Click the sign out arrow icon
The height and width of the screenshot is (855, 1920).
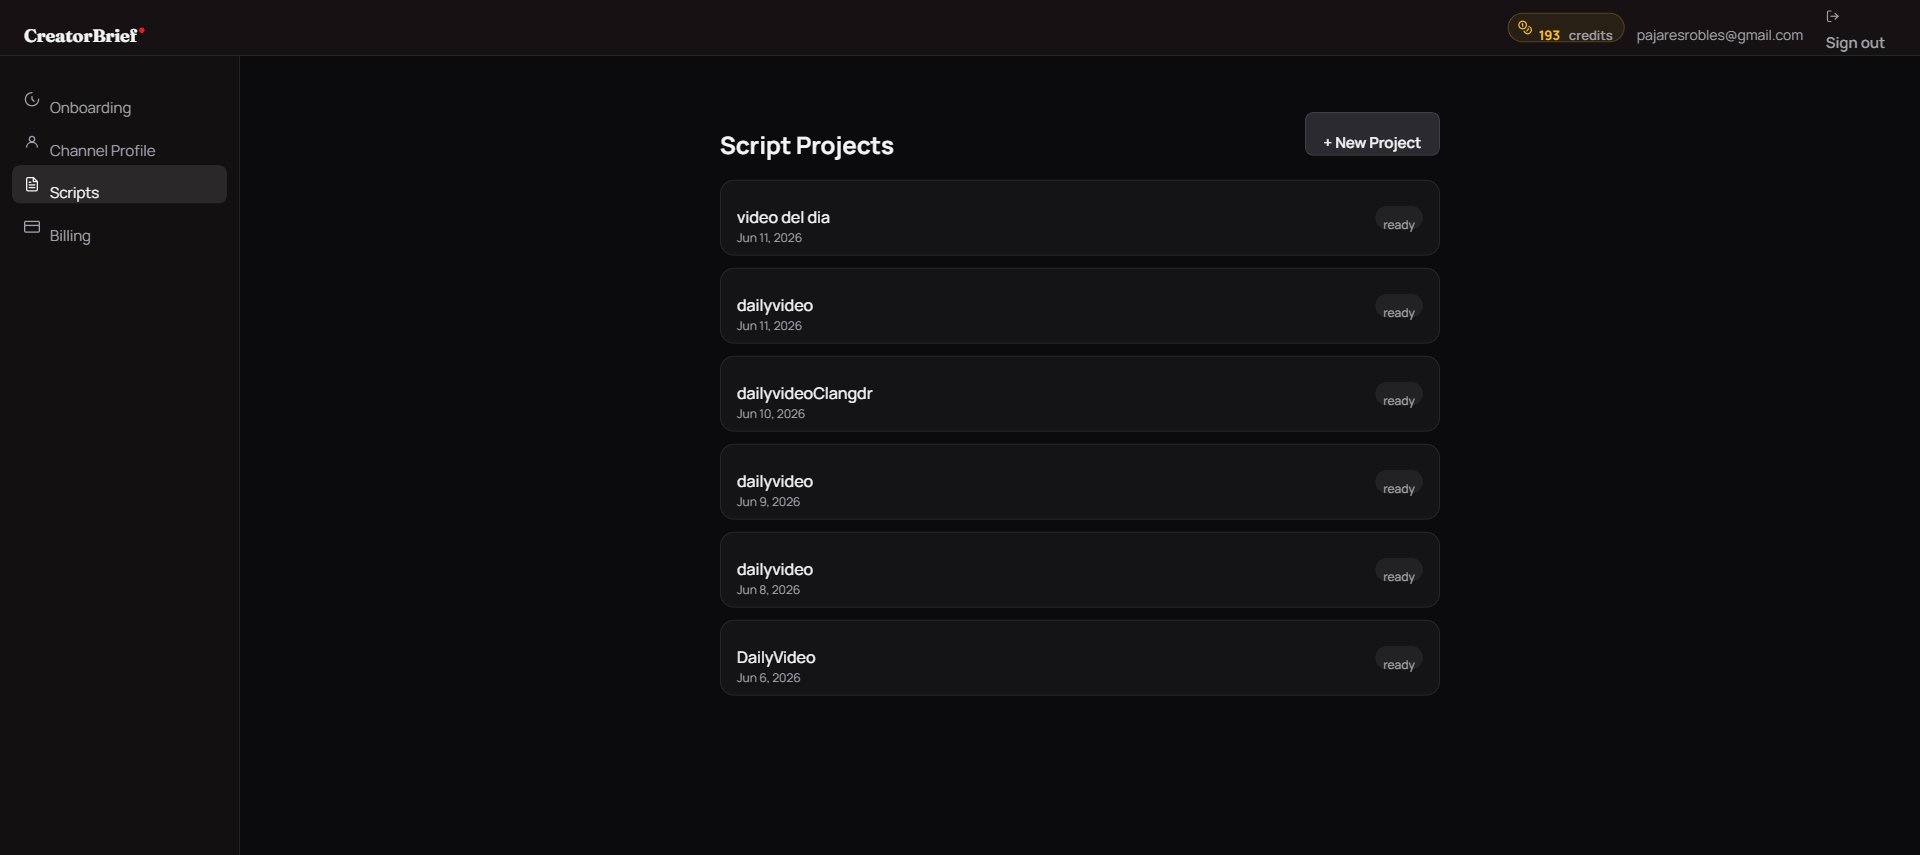pyautogui.click(x=1833, y=16)
